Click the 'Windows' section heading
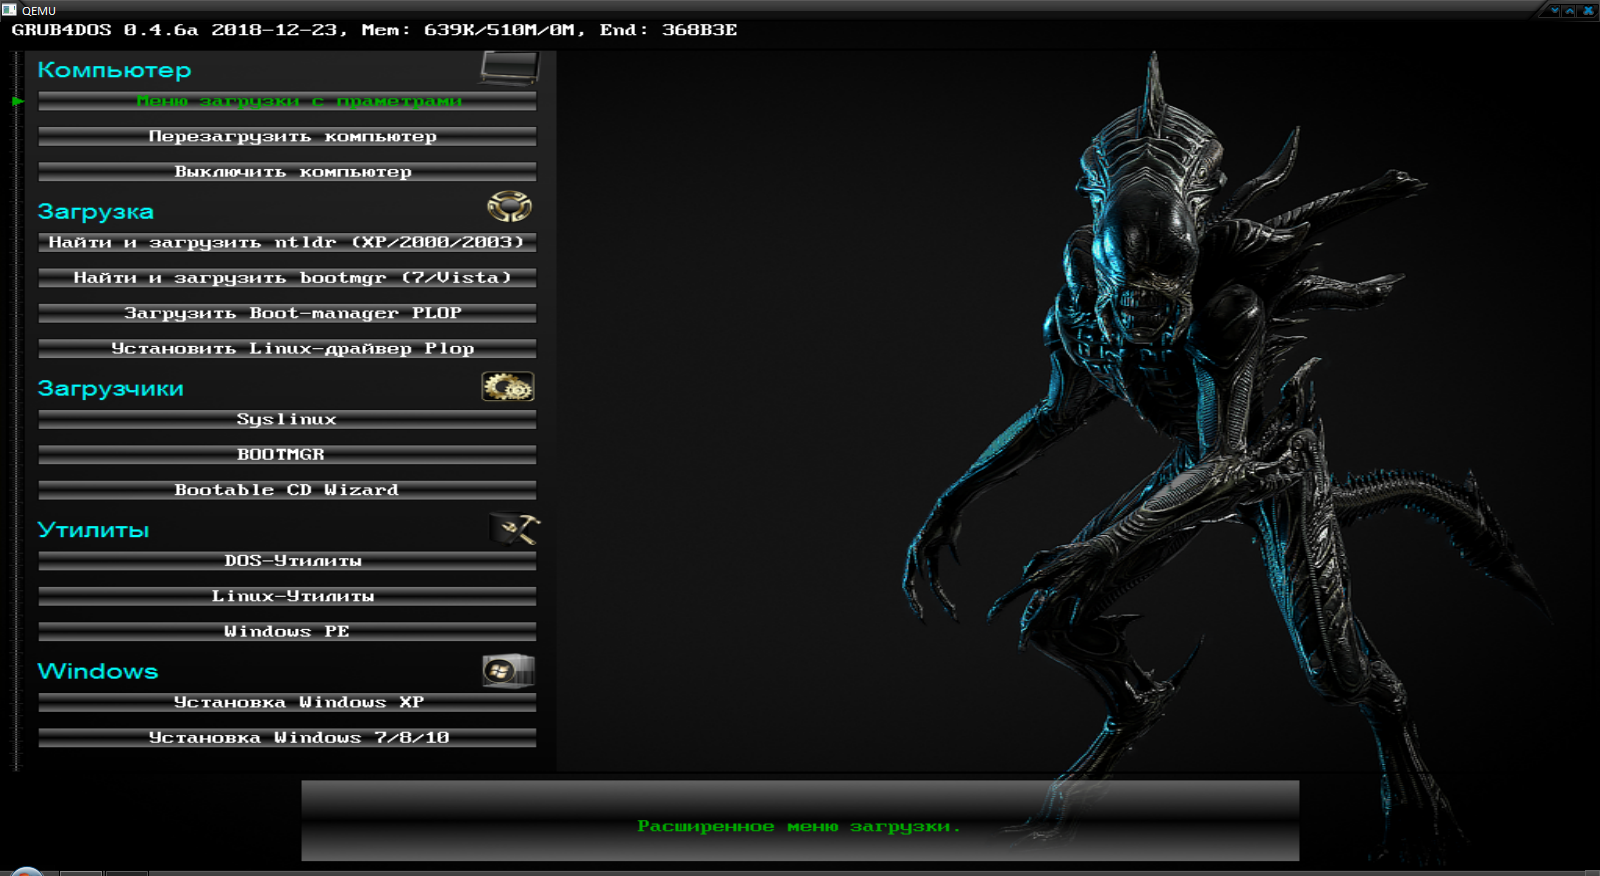The width and height of the screenshot is (1600, 876). point(98,671)
